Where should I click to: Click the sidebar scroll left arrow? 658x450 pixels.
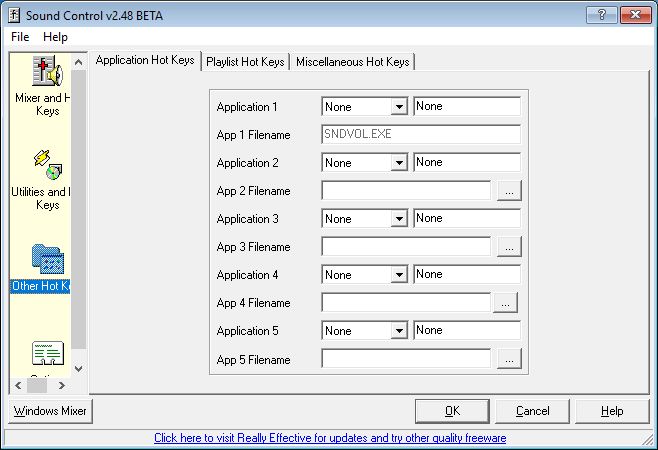(x=18, y=385)
